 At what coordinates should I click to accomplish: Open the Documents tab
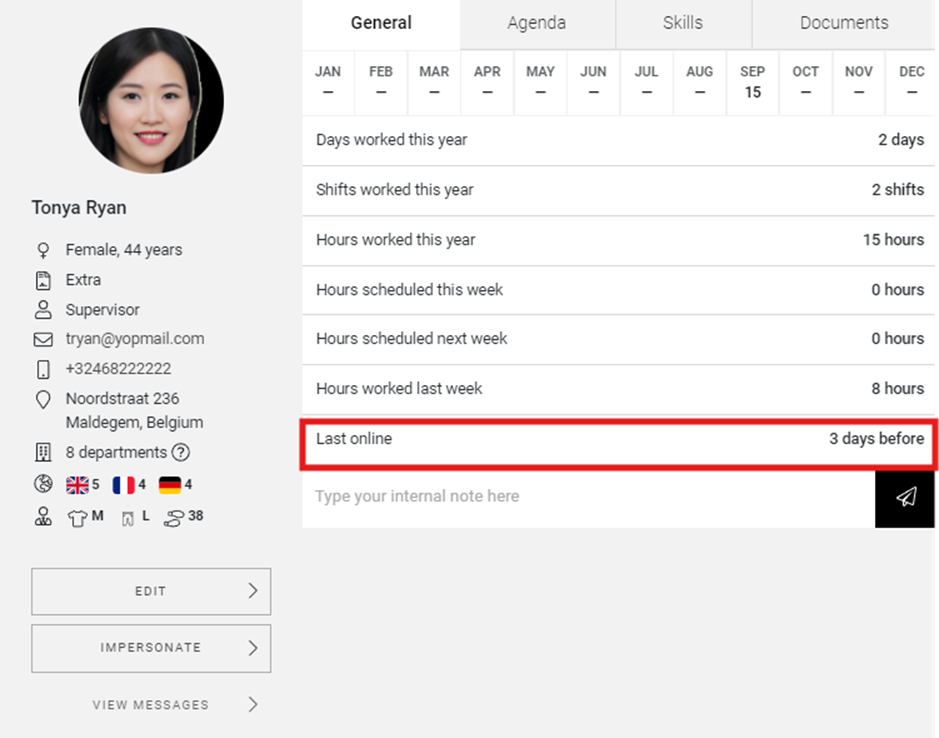(x=844, y=23)
